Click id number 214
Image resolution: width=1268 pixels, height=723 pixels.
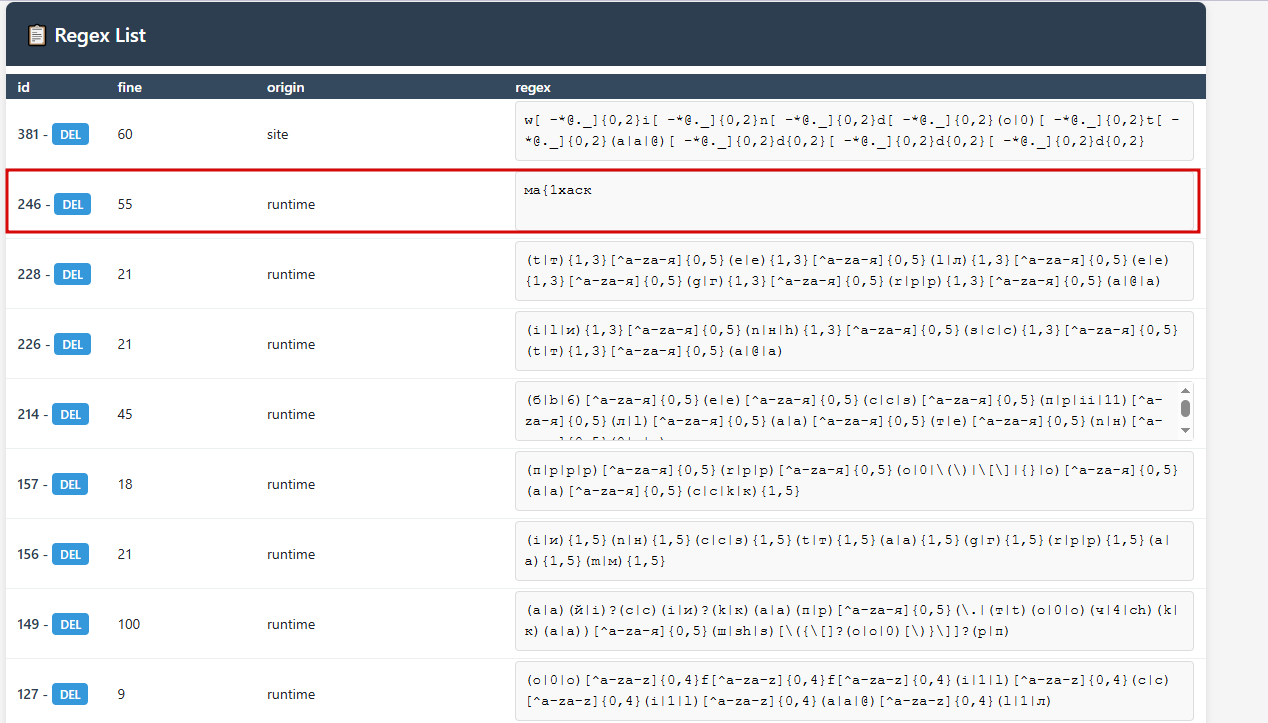pyautogui.click(x=29, y=414)
